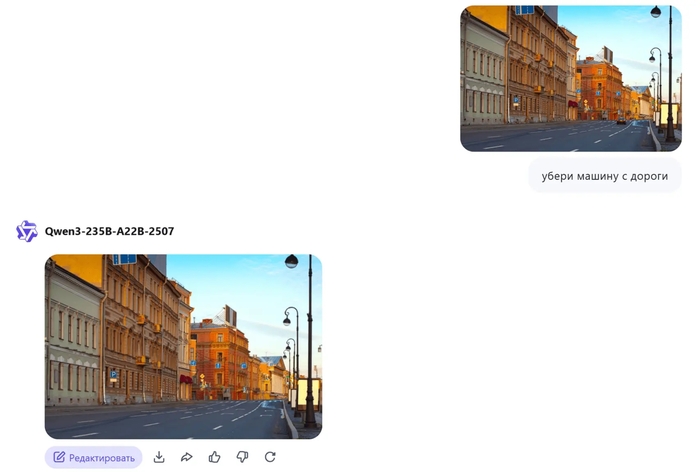Click the orange building in generated image
The height and width of the screenshot is (475, 700).
(220, 360)
